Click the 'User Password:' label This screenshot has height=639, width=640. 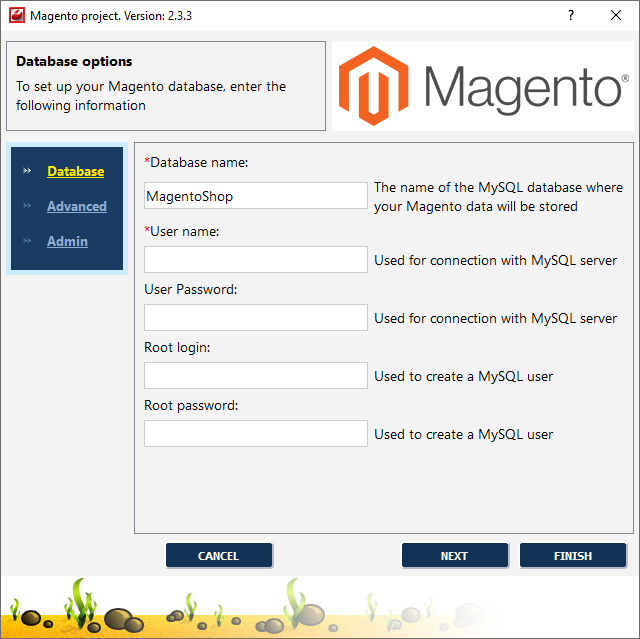pyautogui.click(x=191, y=289)
